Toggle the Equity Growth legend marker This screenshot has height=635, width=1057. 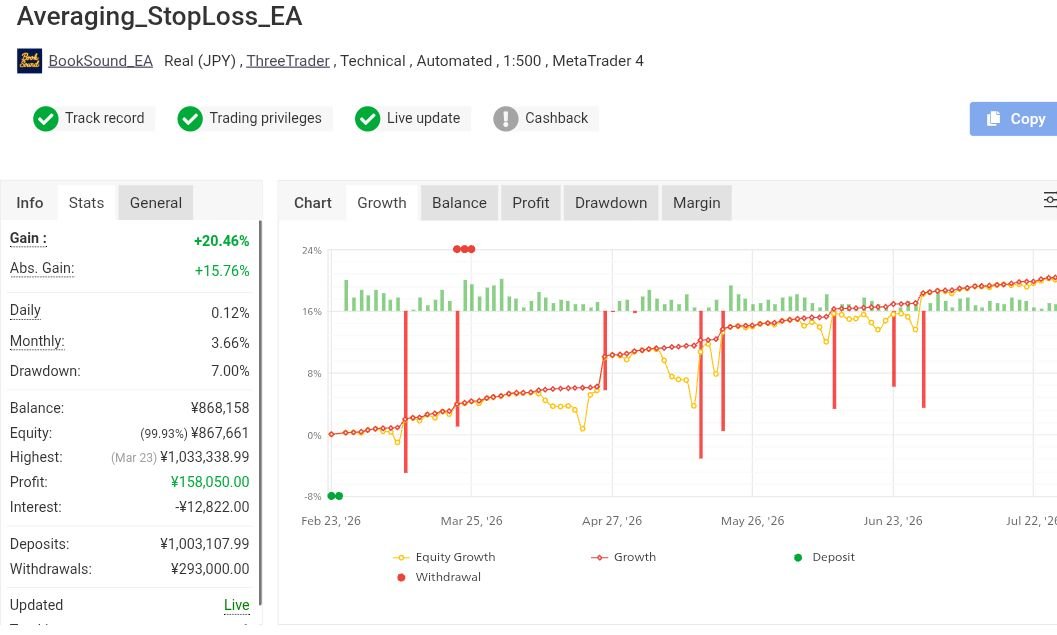[x=401, y=557]
